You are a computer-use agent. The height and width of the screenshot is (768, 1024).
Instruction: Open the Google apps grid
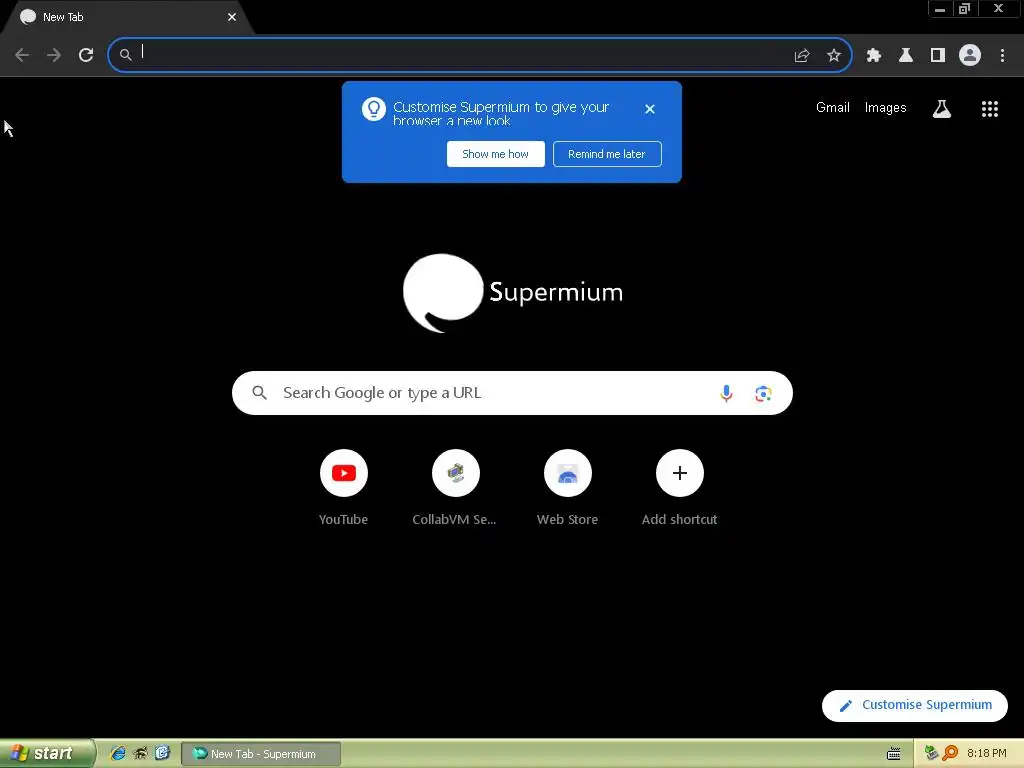coord(989,109)
